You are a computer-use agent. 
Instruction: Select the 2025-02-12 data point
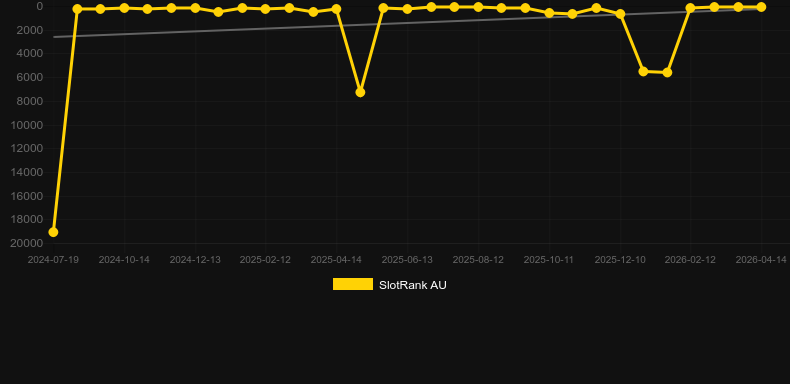coord(266,9)
